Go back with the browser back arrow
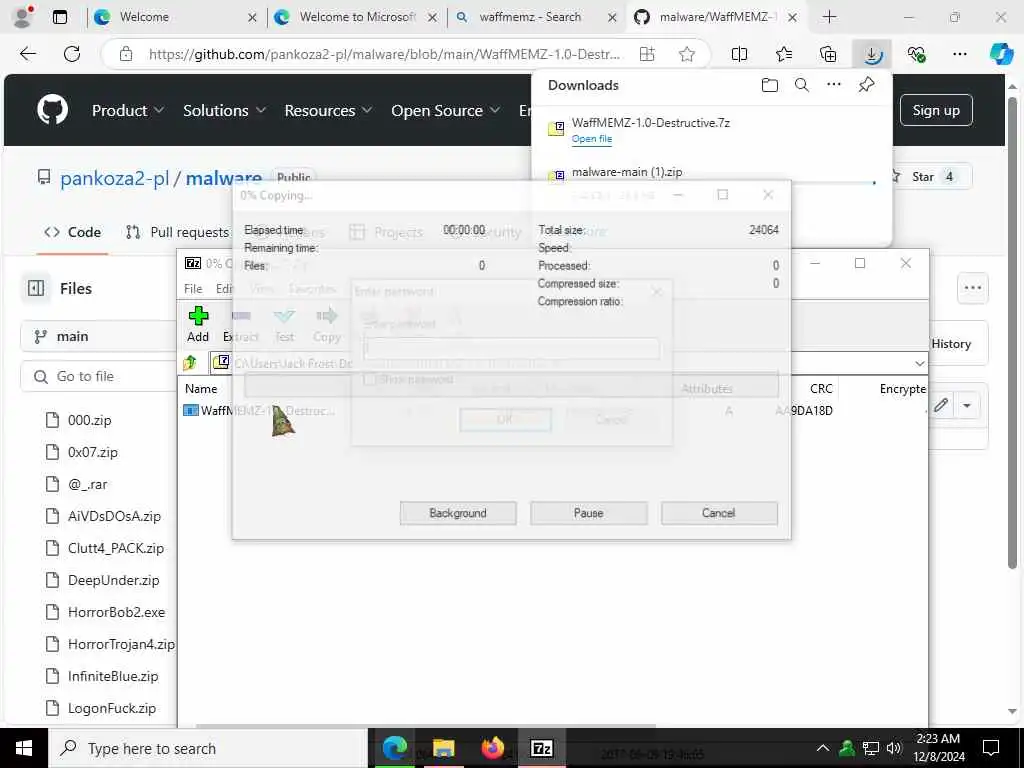1024x768 pixels. pyautogui.click(x=28, y=54)
